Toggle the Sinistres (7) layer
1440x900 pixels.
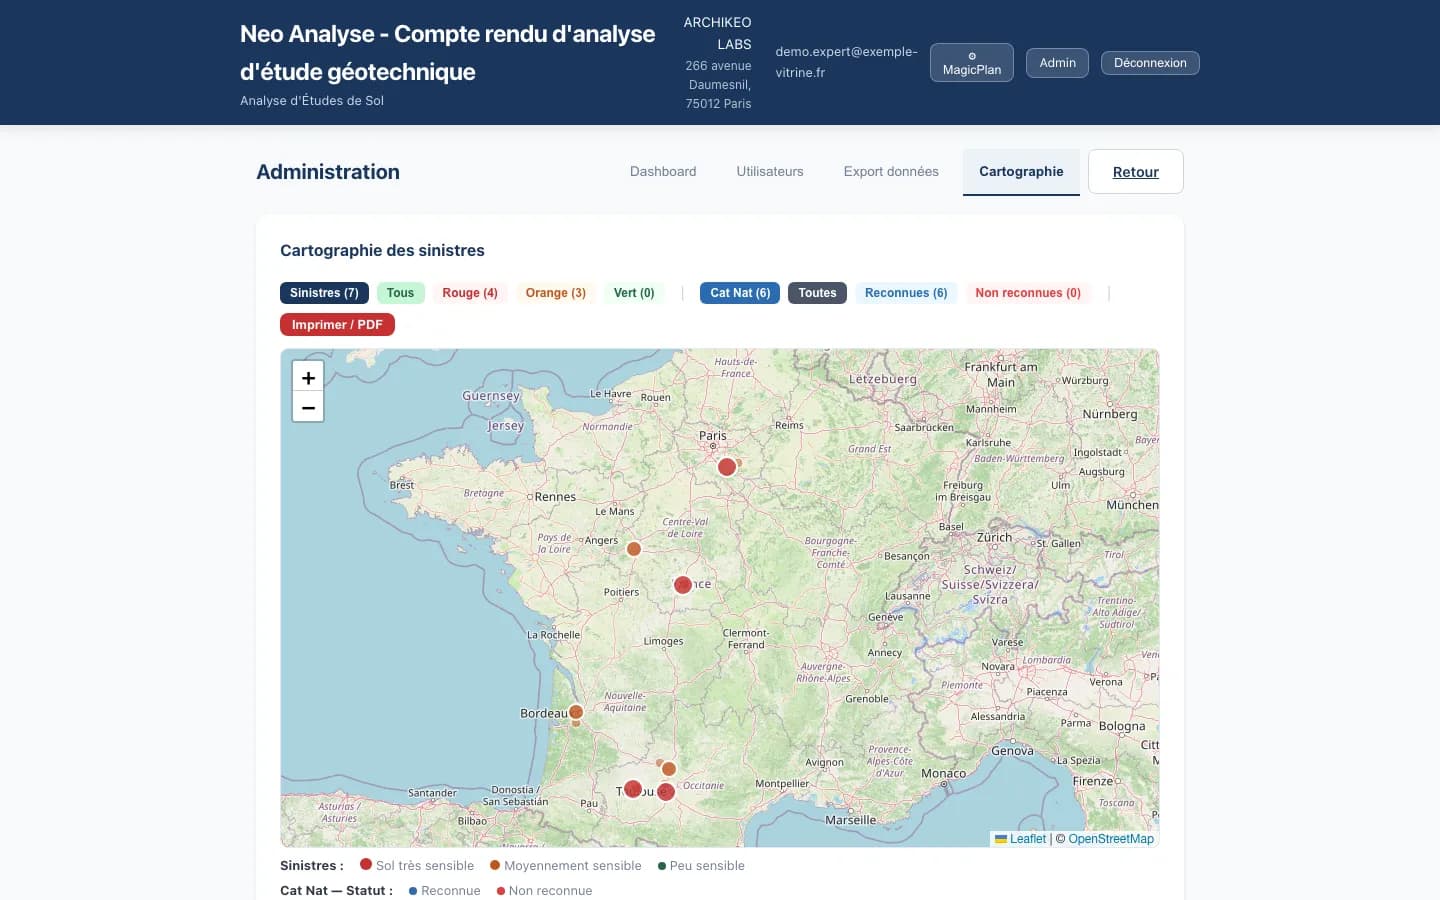[x=324, y=293]
